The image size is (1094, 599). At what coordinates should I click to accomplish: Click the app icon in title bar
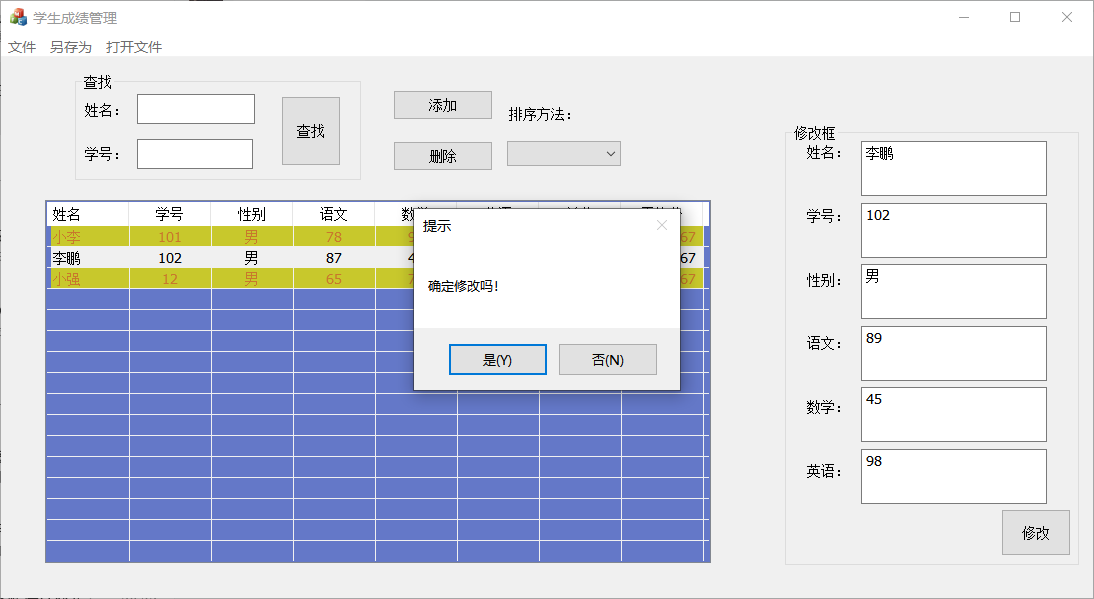[x=18, y=17]
